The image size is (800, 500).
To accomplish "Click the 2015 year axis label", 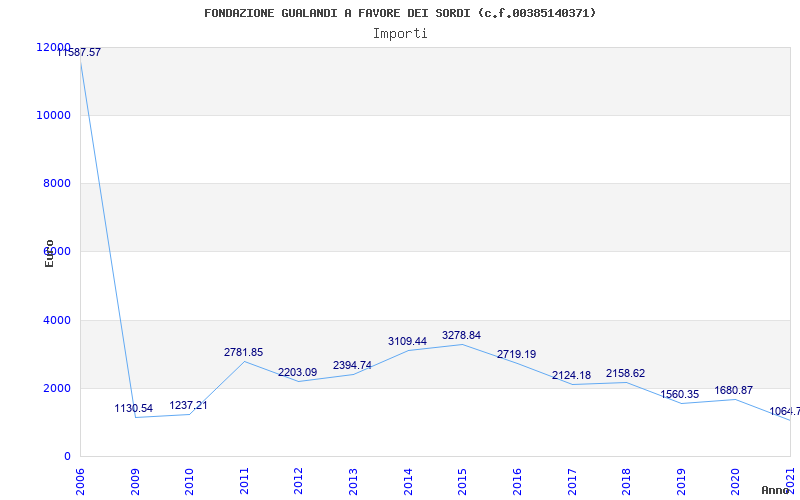I will coord(462,479).
